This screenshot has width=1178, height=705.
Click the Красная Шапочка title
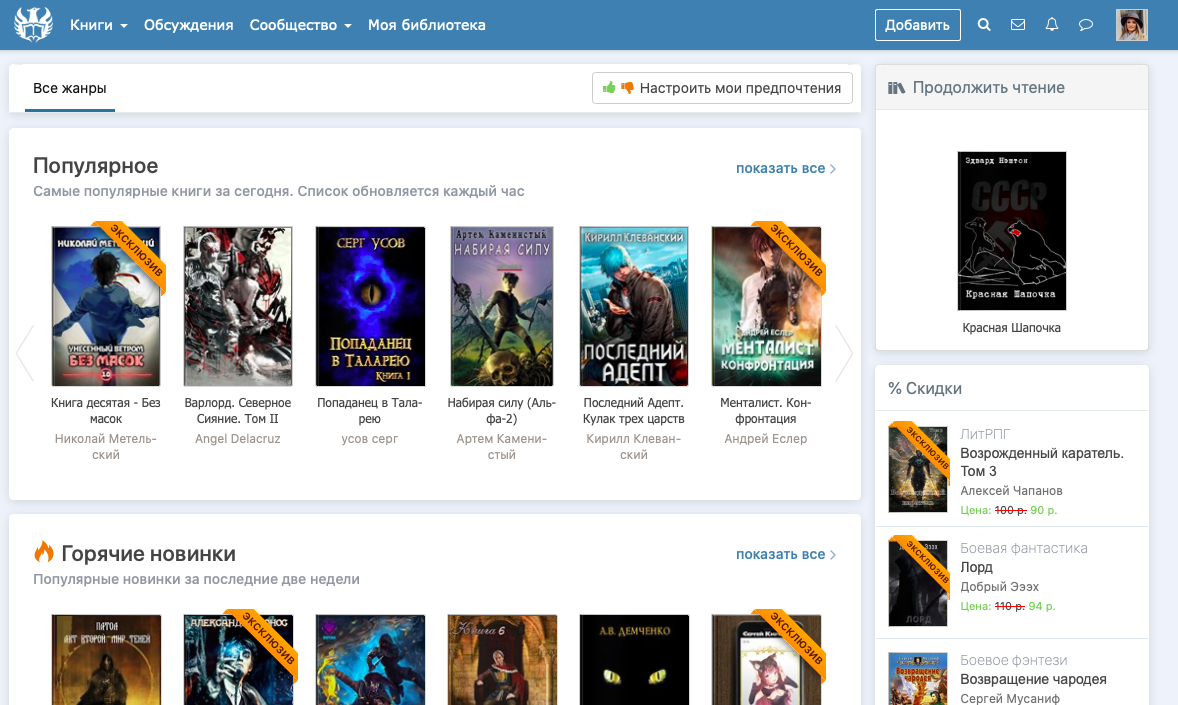tap(1011, 328)
